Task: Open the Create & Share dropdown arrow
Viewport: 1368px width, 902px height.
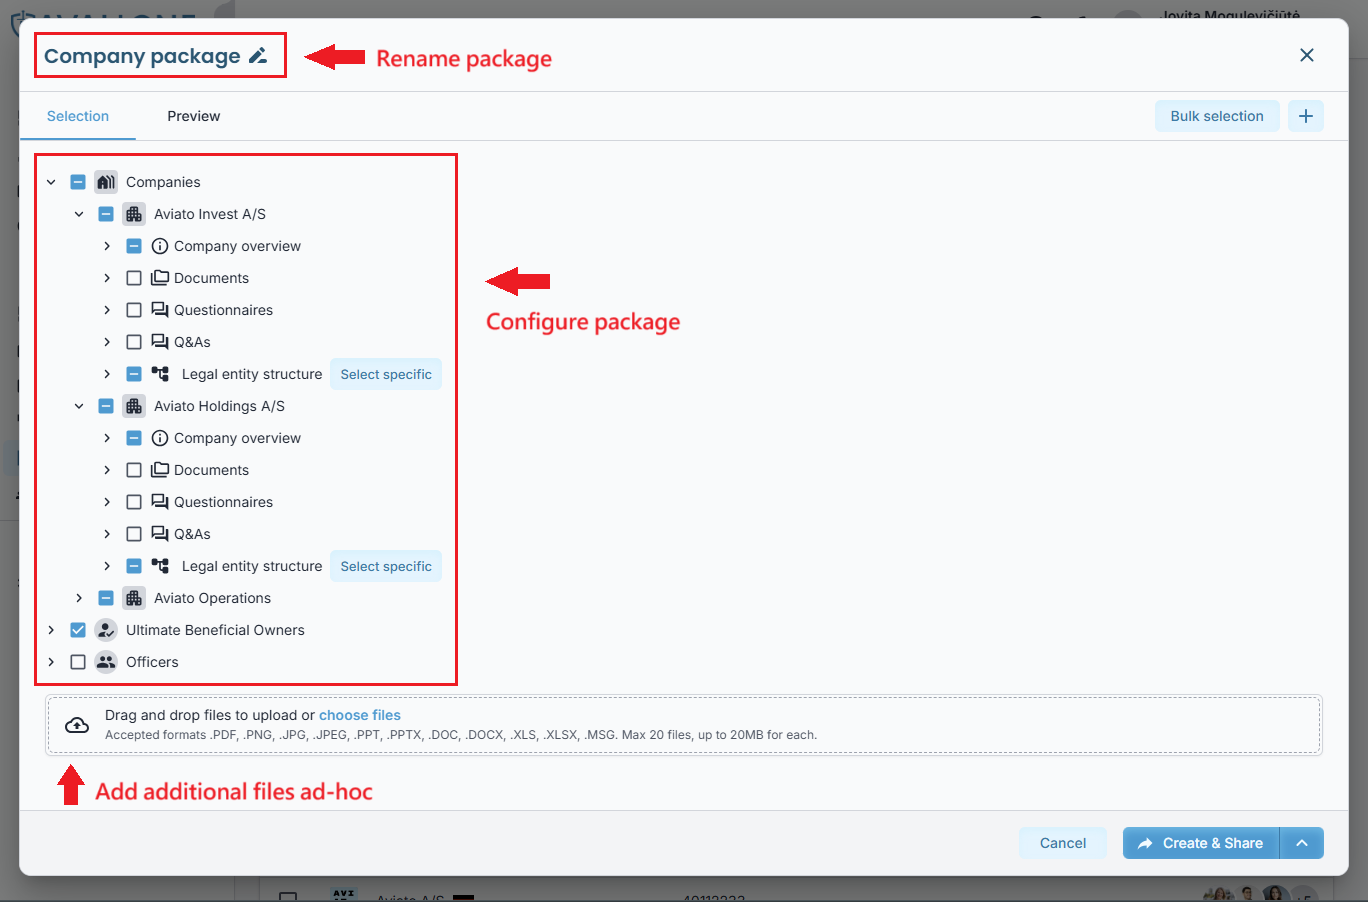Action: (1302, 843)
